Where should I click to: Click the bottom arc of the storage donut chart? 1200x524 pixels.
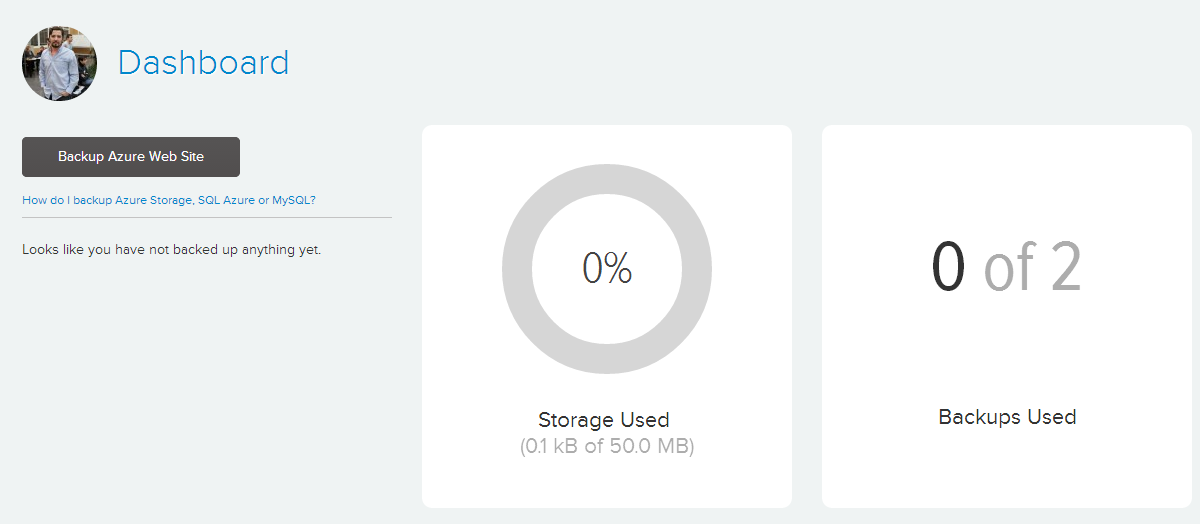[x=607, y=360]
